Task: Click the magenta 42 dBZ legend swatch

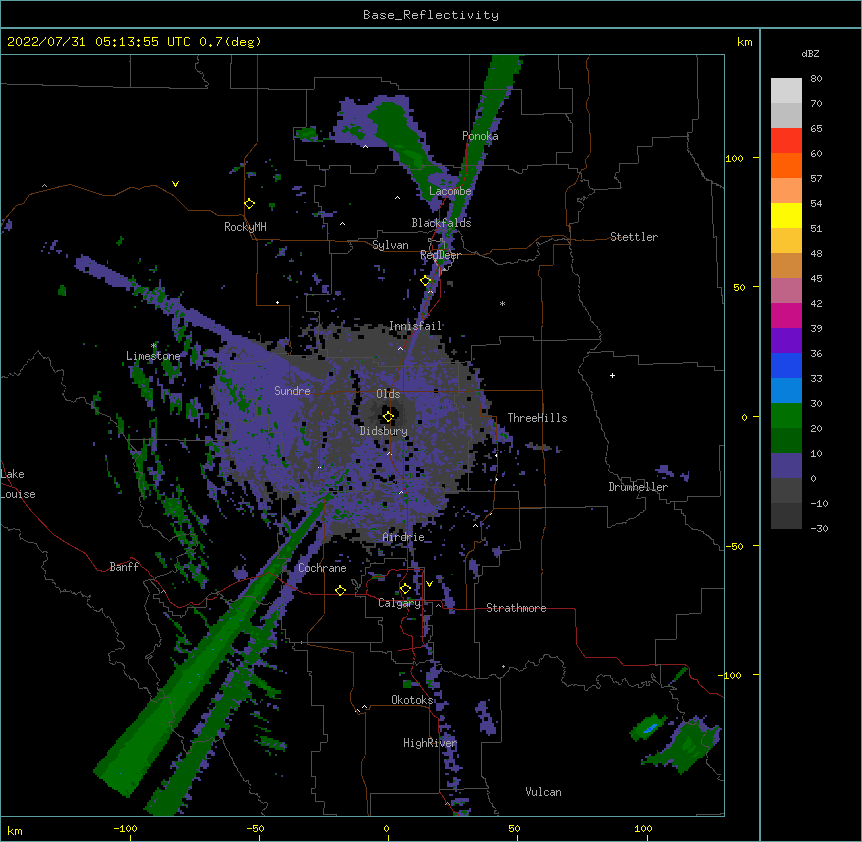Action: click(x=786, y=316)
